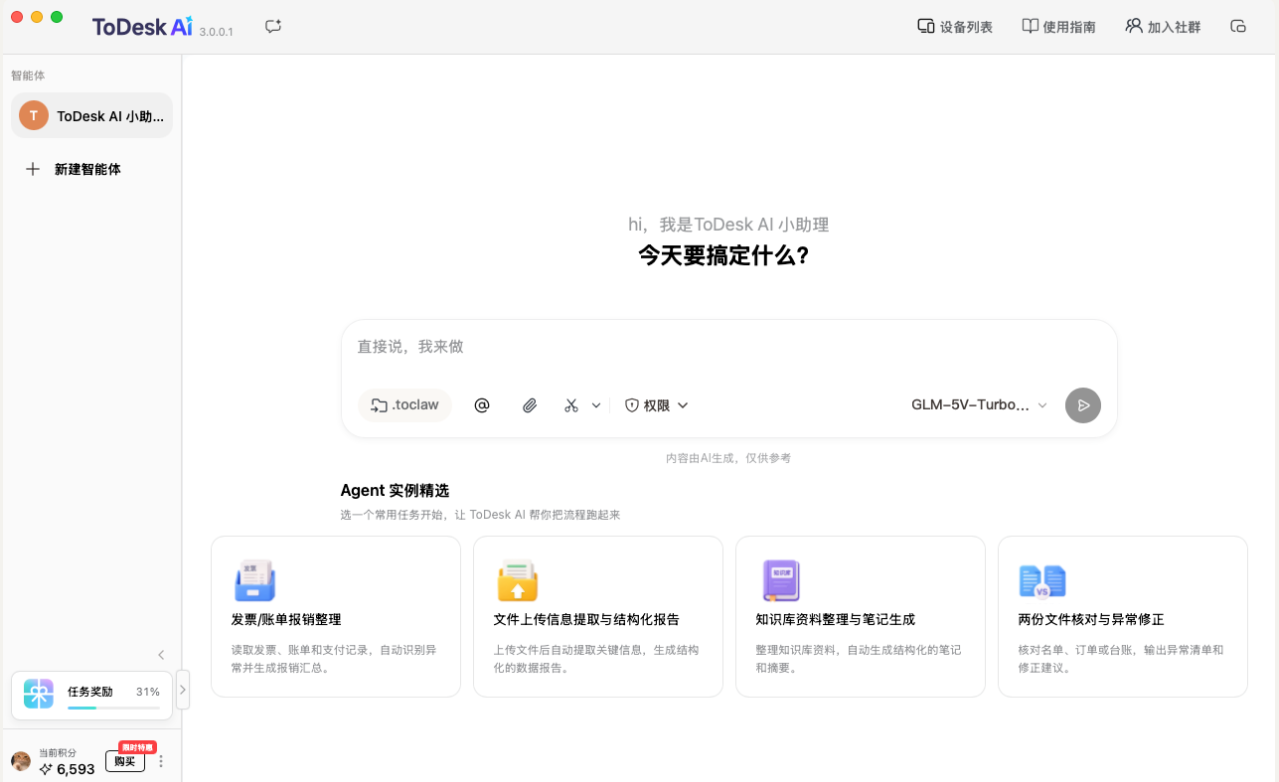This screenshot has height=782, width=1279.
Task: Click the 智能体 section label
Action: [28, 75]
